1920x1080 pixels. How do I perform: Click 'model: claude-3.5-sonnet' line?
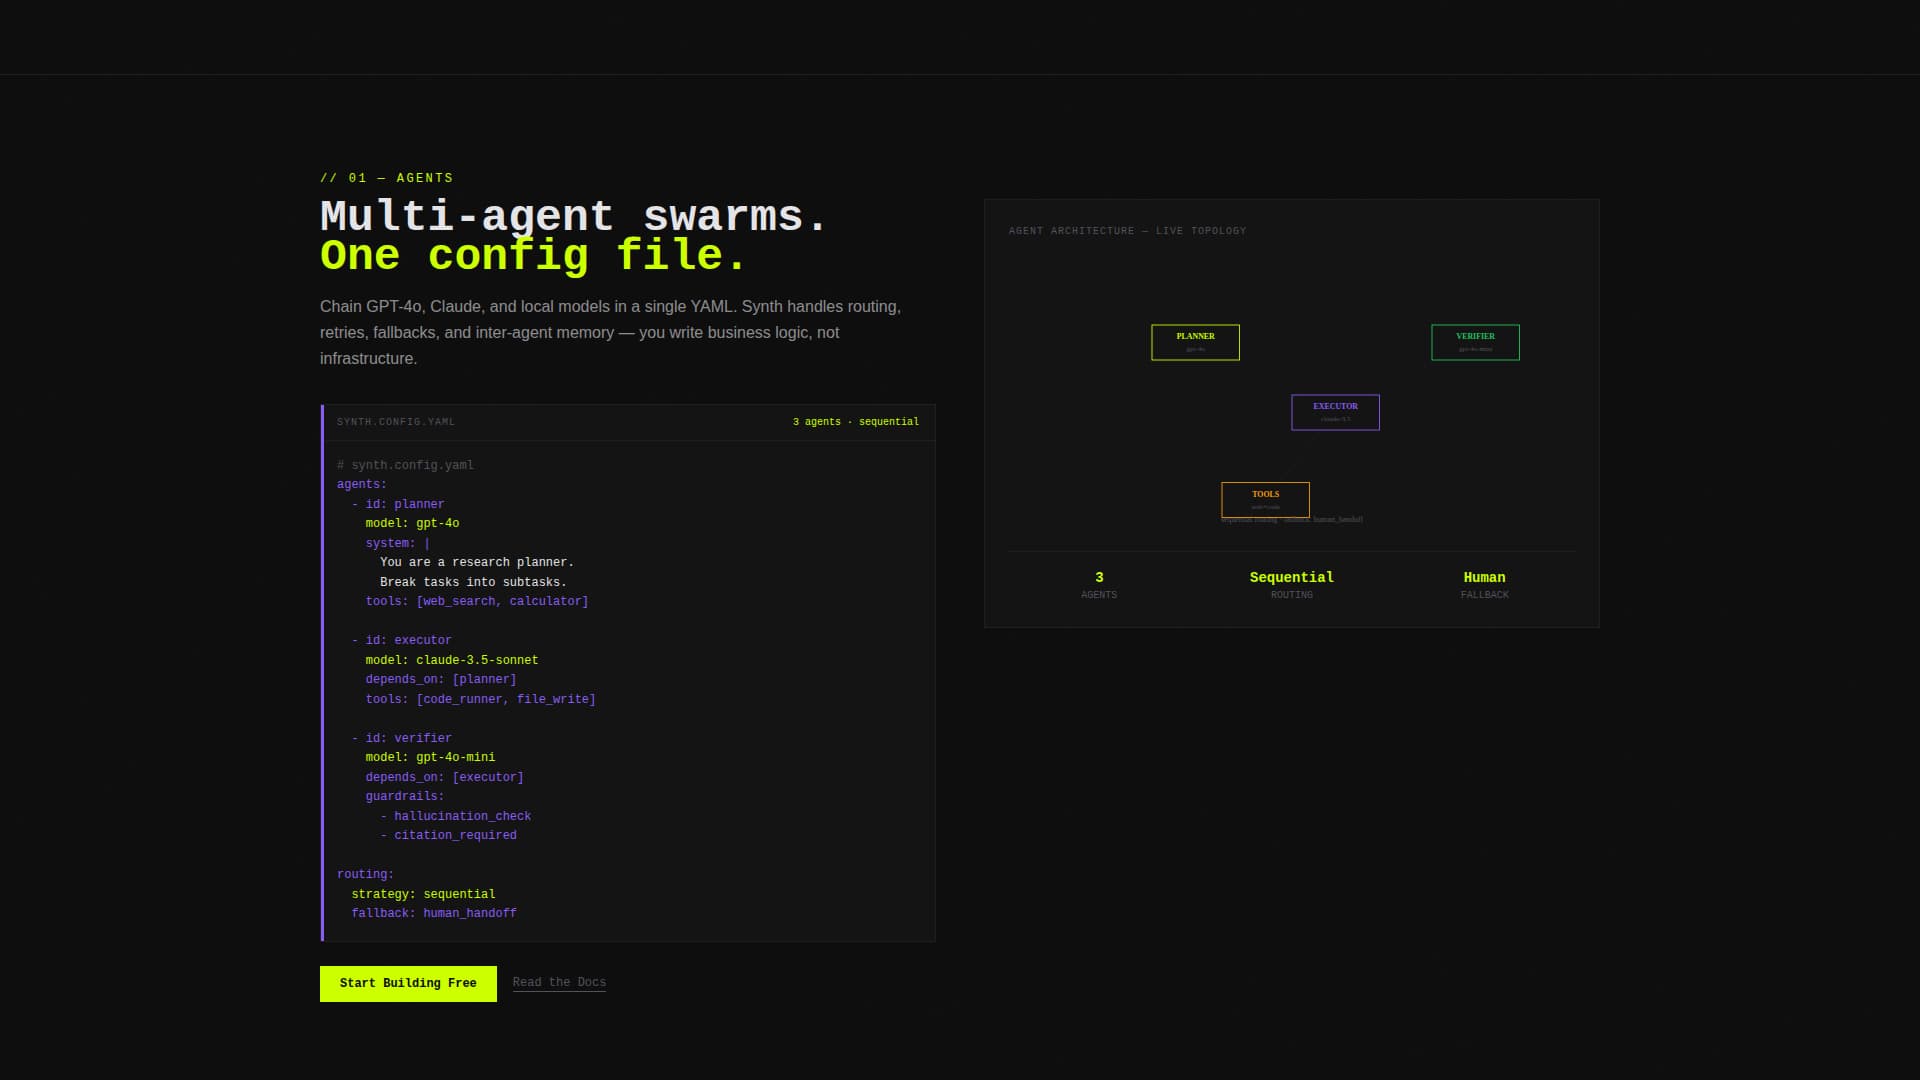tap(452, 660)
